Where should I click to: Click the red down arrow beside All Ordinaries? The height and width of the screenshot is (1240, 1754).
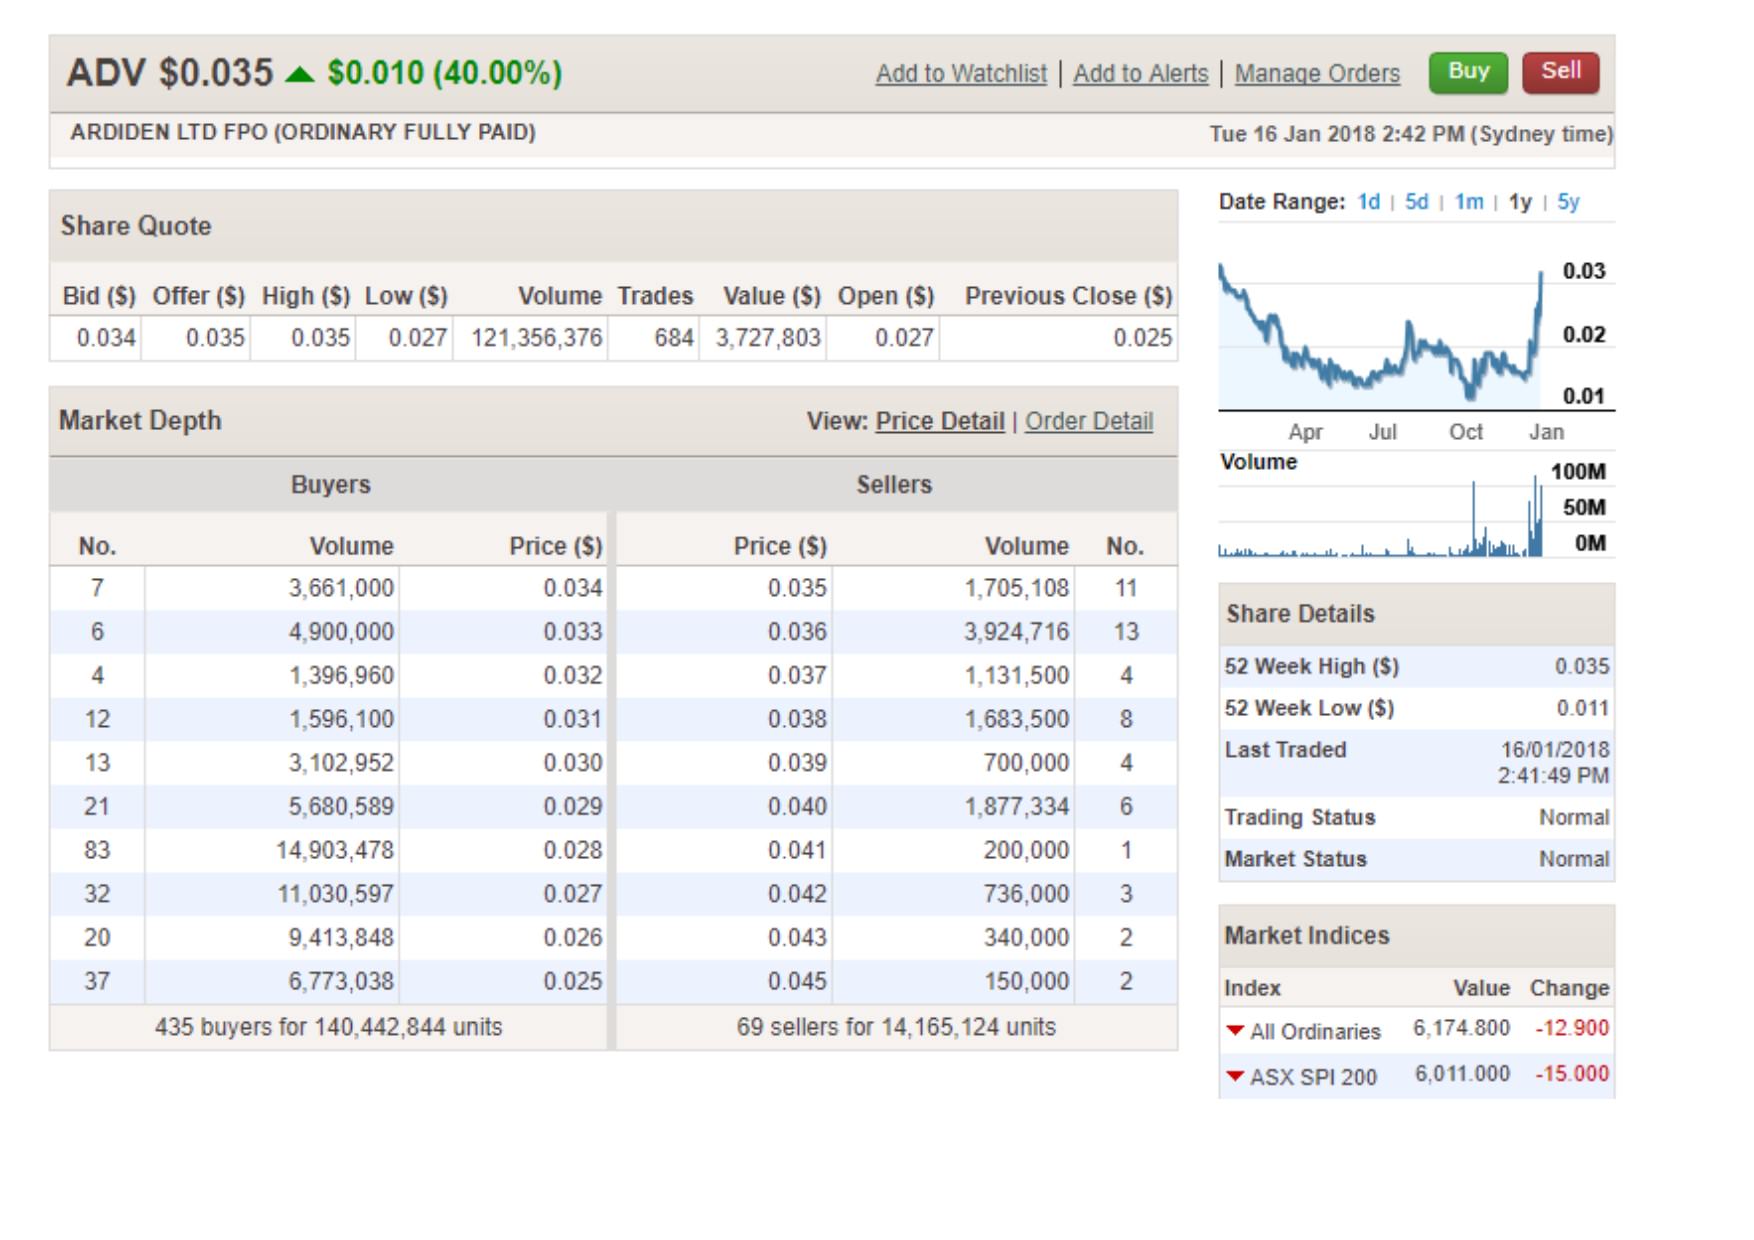click(1235, 1030)
